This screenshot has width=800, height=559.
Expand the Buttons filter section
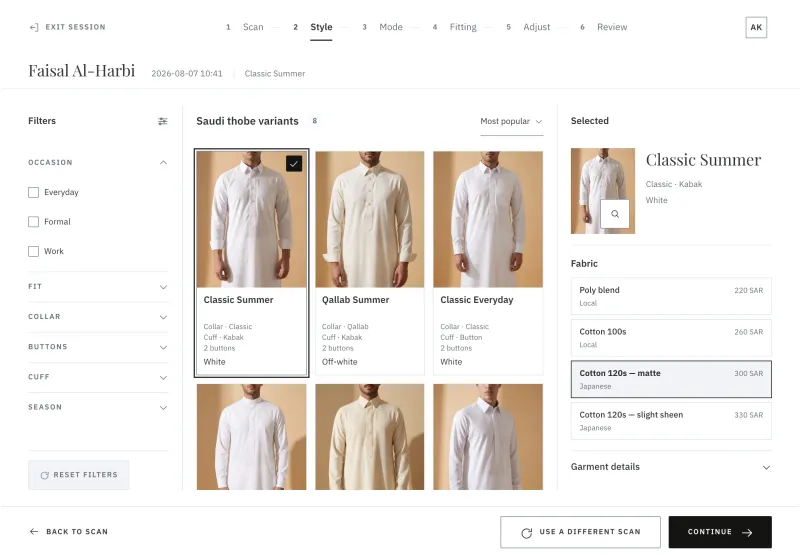click(98, 347)
